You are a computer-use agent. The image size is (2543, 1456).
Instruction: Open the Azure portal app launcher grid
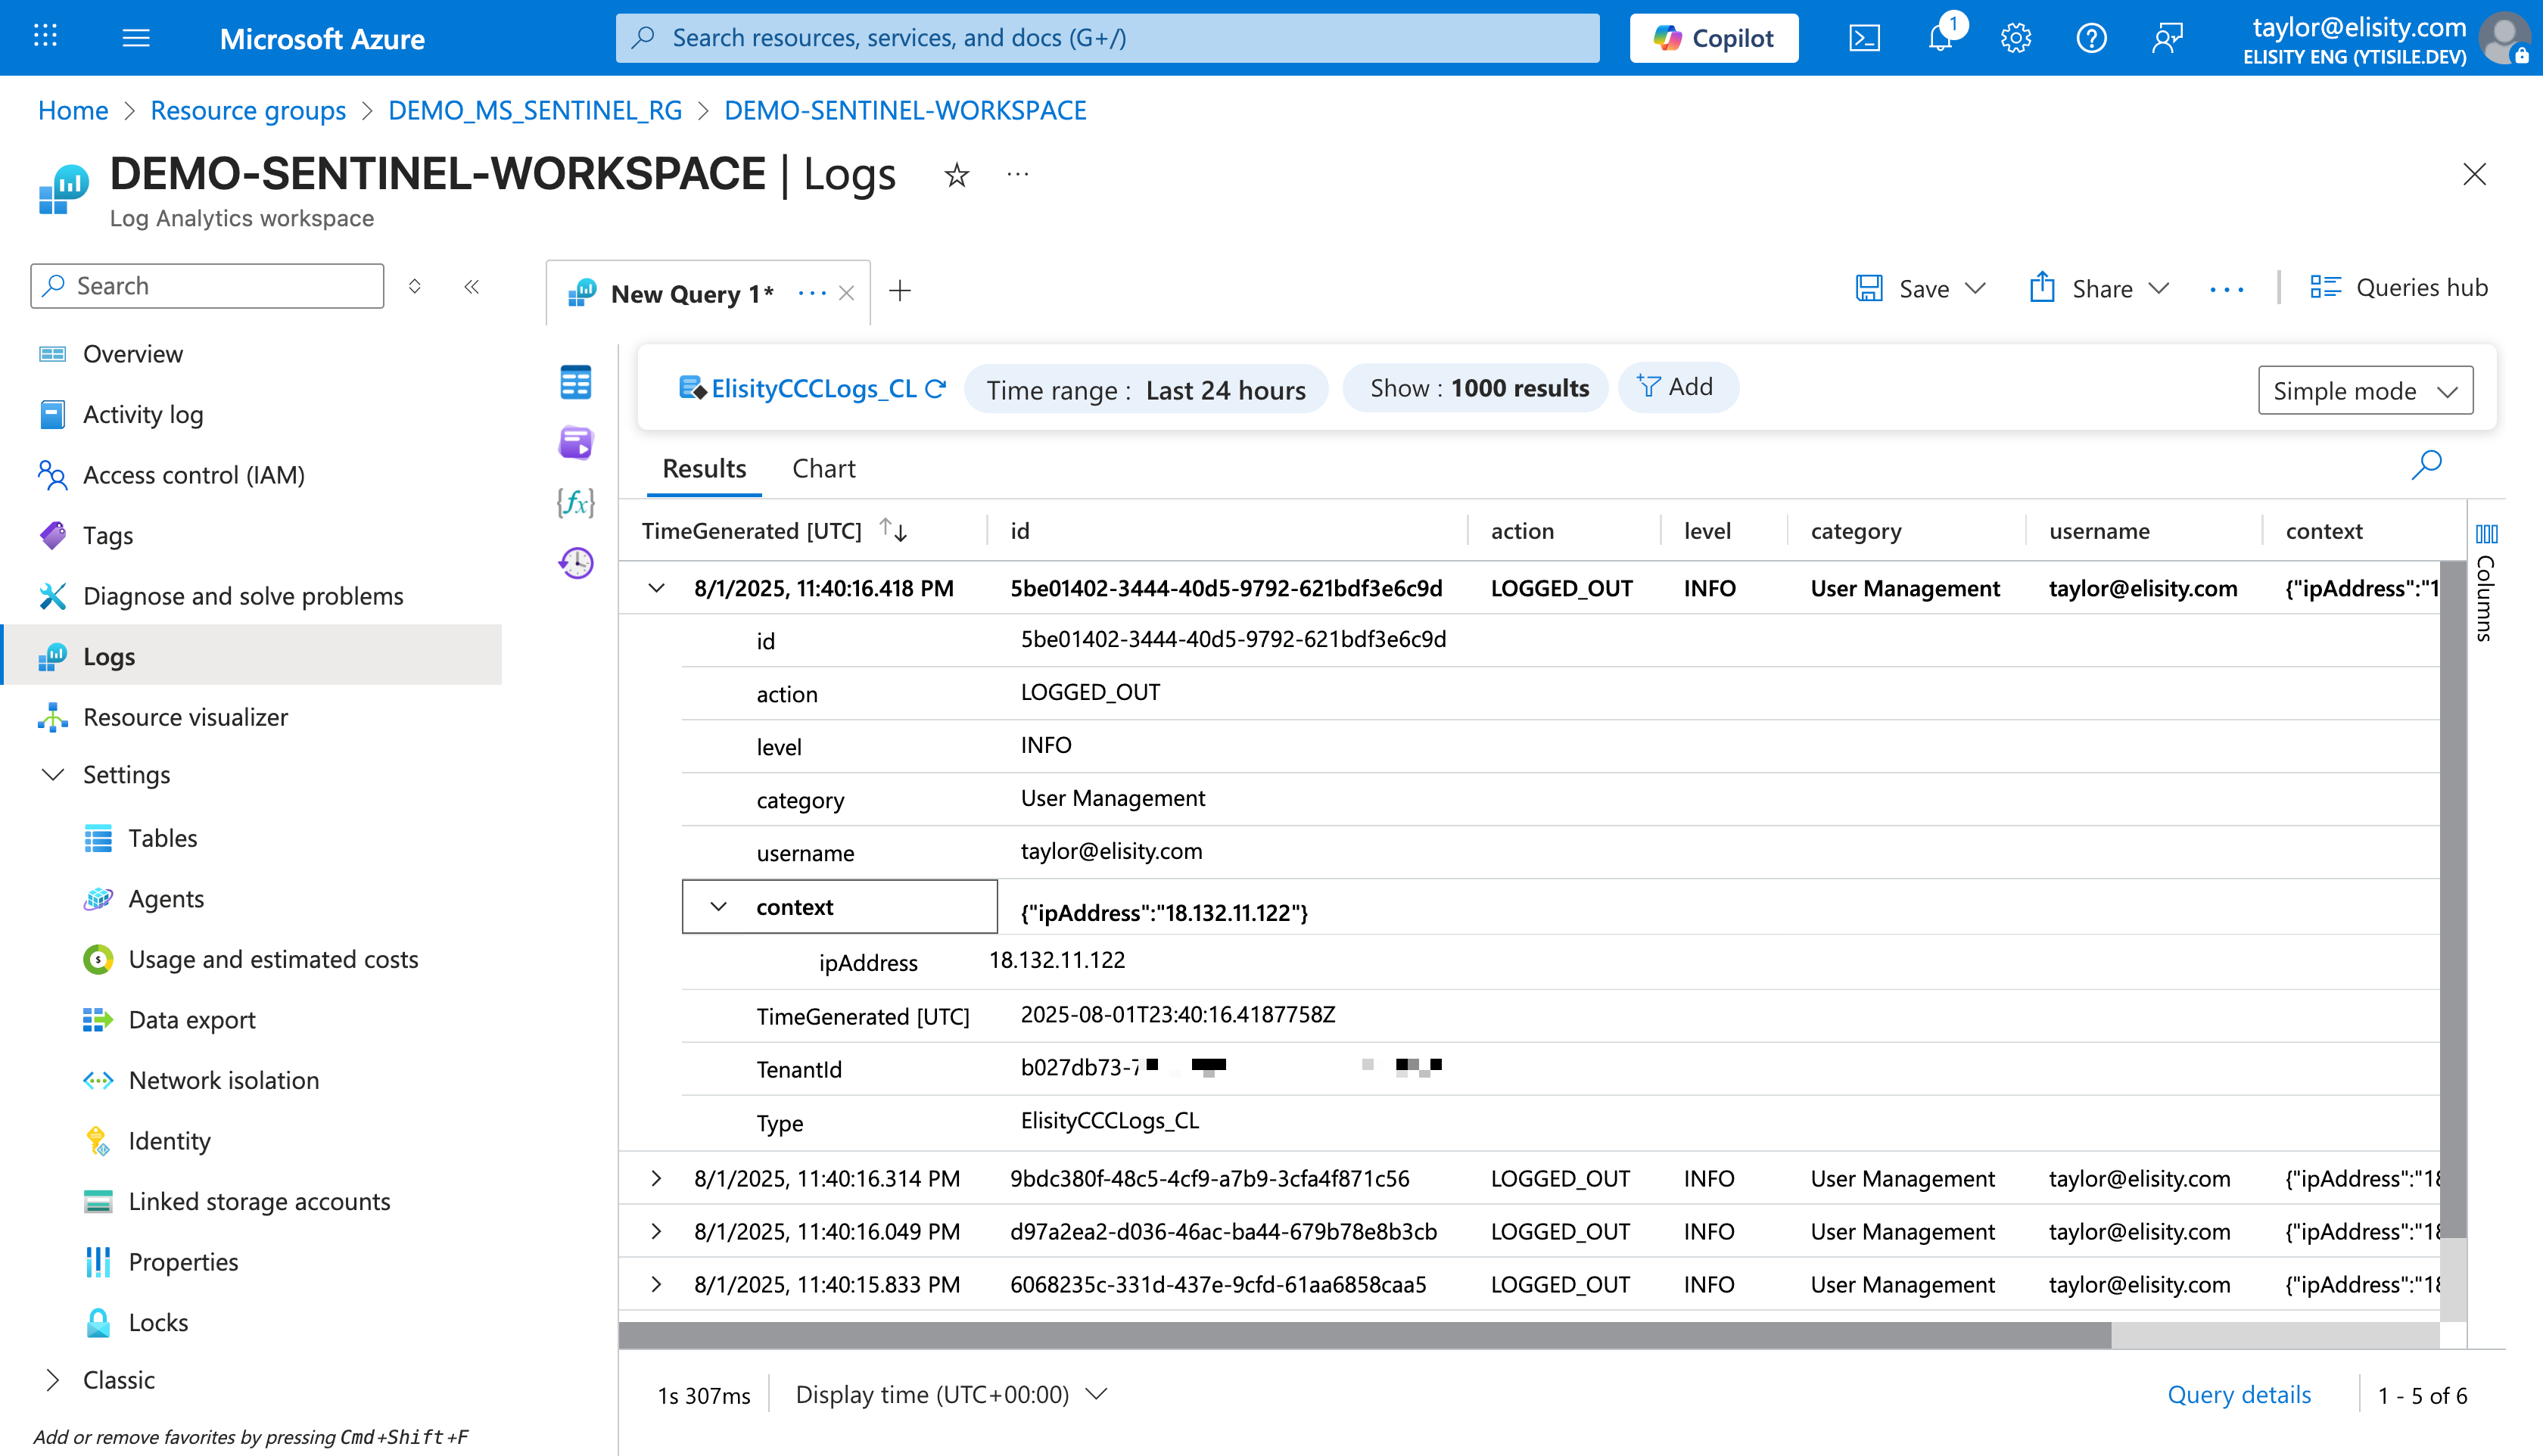(45, 38)
